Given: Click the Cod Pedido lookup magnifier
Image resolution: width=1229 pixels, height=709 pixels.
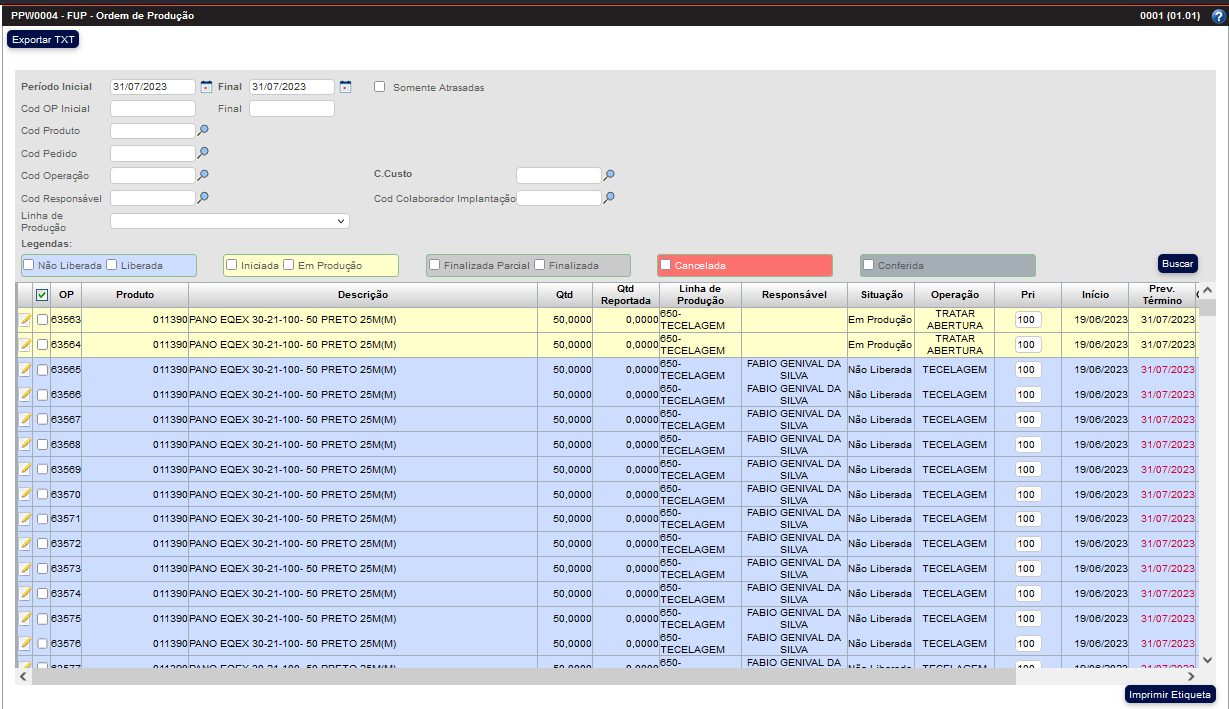Looking at the screenshot, I should coord(203,153).
